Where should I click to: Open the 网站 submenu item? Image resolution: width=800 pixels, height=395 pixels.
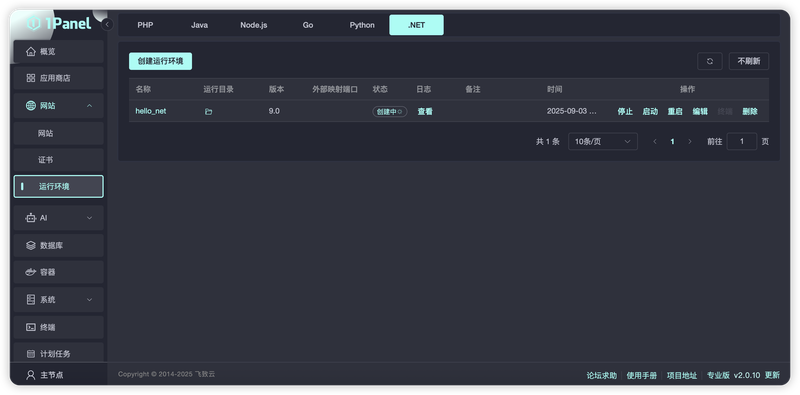[59, 133]
